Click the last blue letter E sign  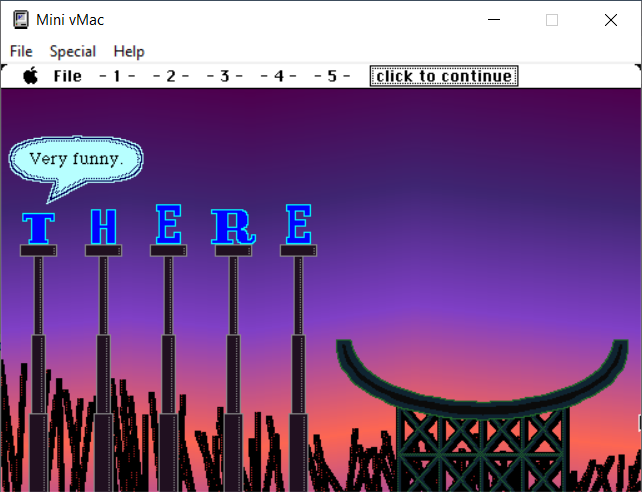(x=298, y=224)
